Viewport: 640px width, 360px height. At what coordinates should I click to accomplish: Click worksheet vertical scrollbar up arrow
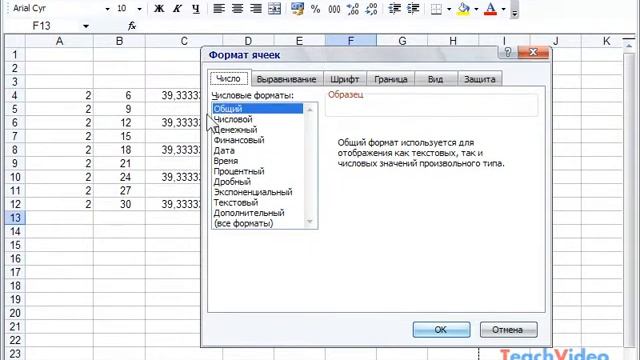click(629, 46)
